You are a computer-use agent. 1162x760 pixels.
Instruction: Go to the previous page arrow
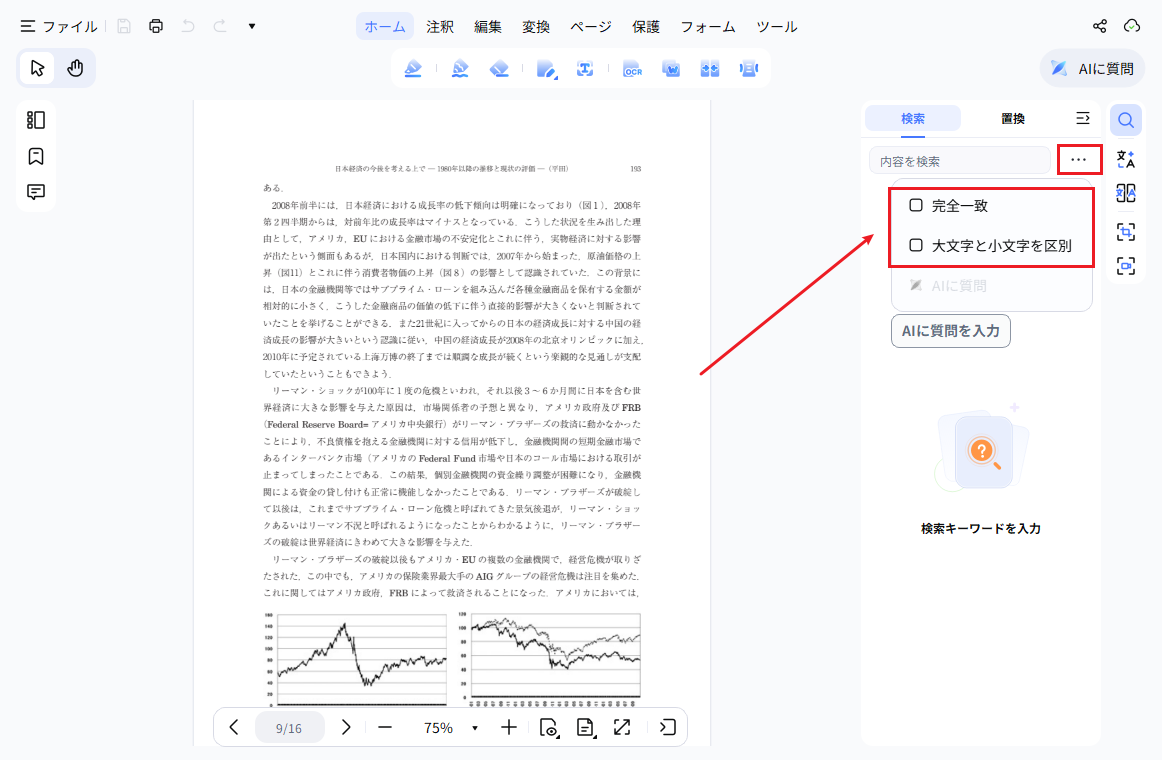(234, 727)
